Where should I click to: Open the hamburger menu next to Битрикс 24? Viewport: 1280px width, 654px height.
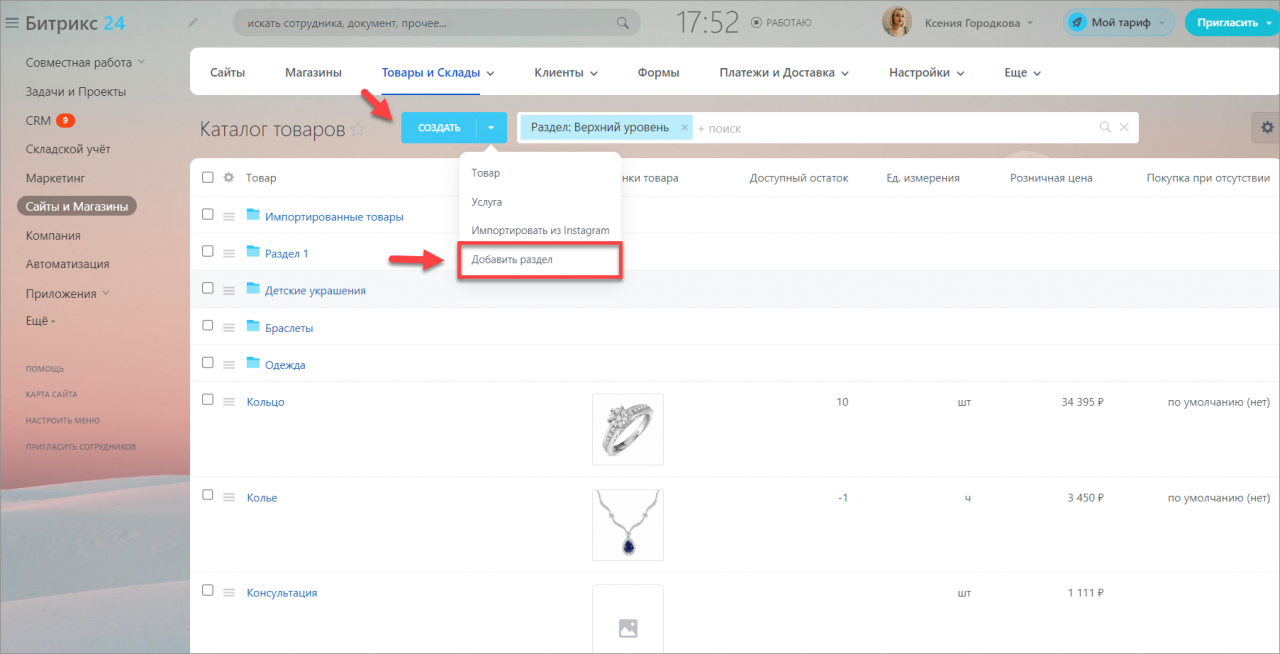pos(12,22)
